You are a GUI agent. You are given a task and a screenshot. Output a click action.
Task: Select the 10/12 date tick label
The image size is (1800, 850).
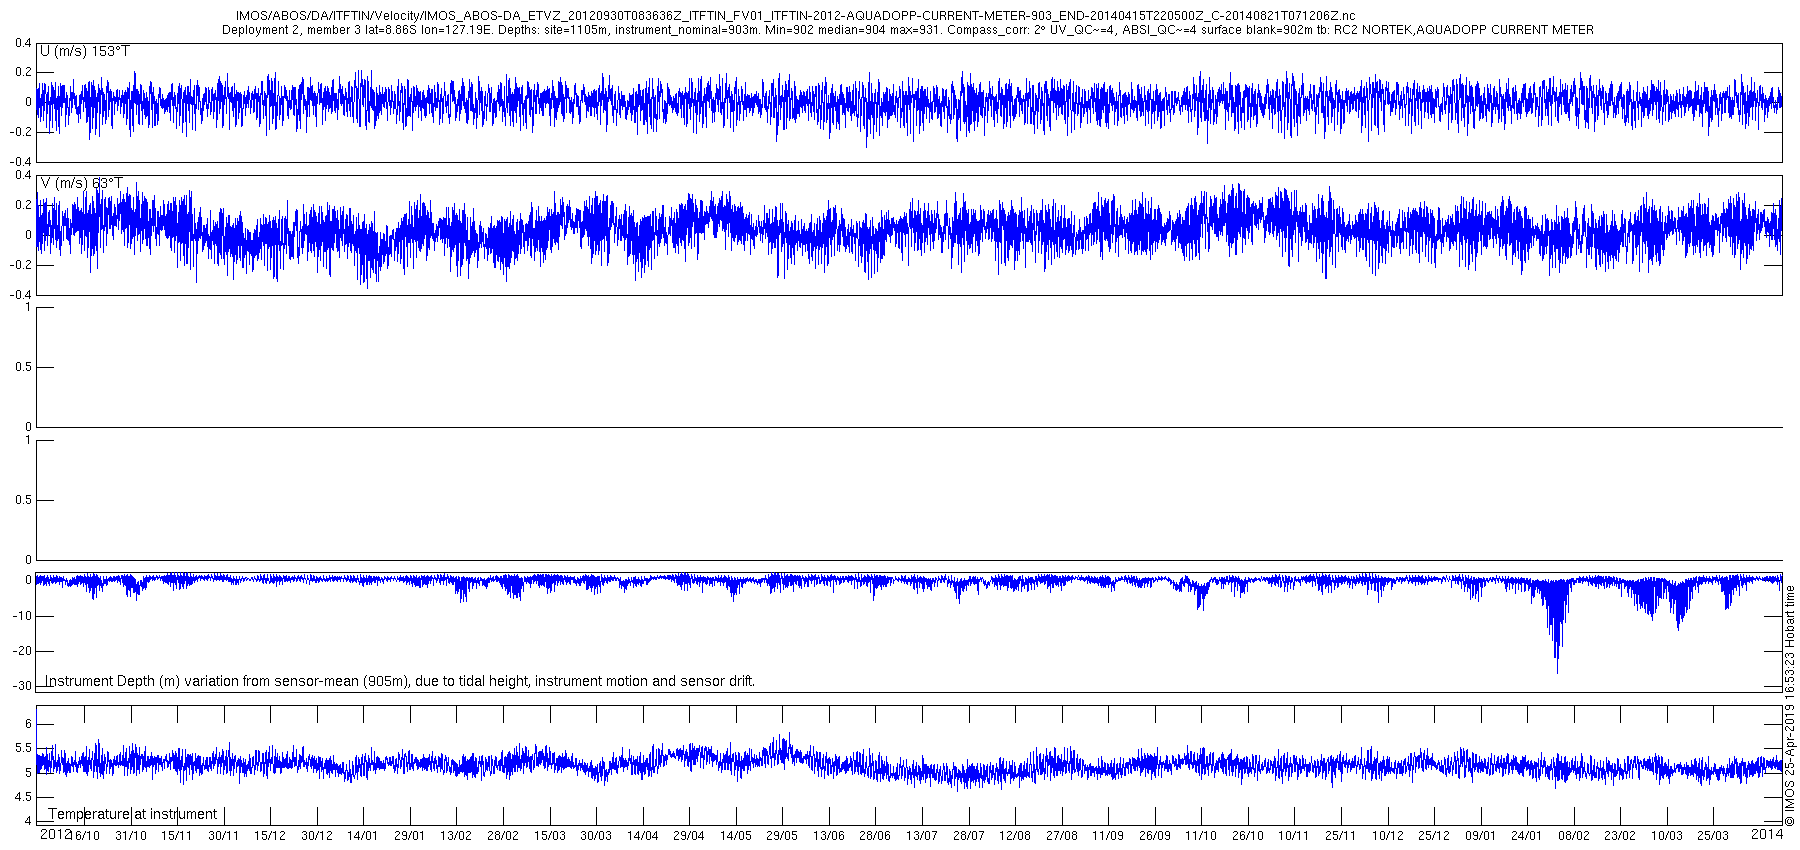[1387, 836]
